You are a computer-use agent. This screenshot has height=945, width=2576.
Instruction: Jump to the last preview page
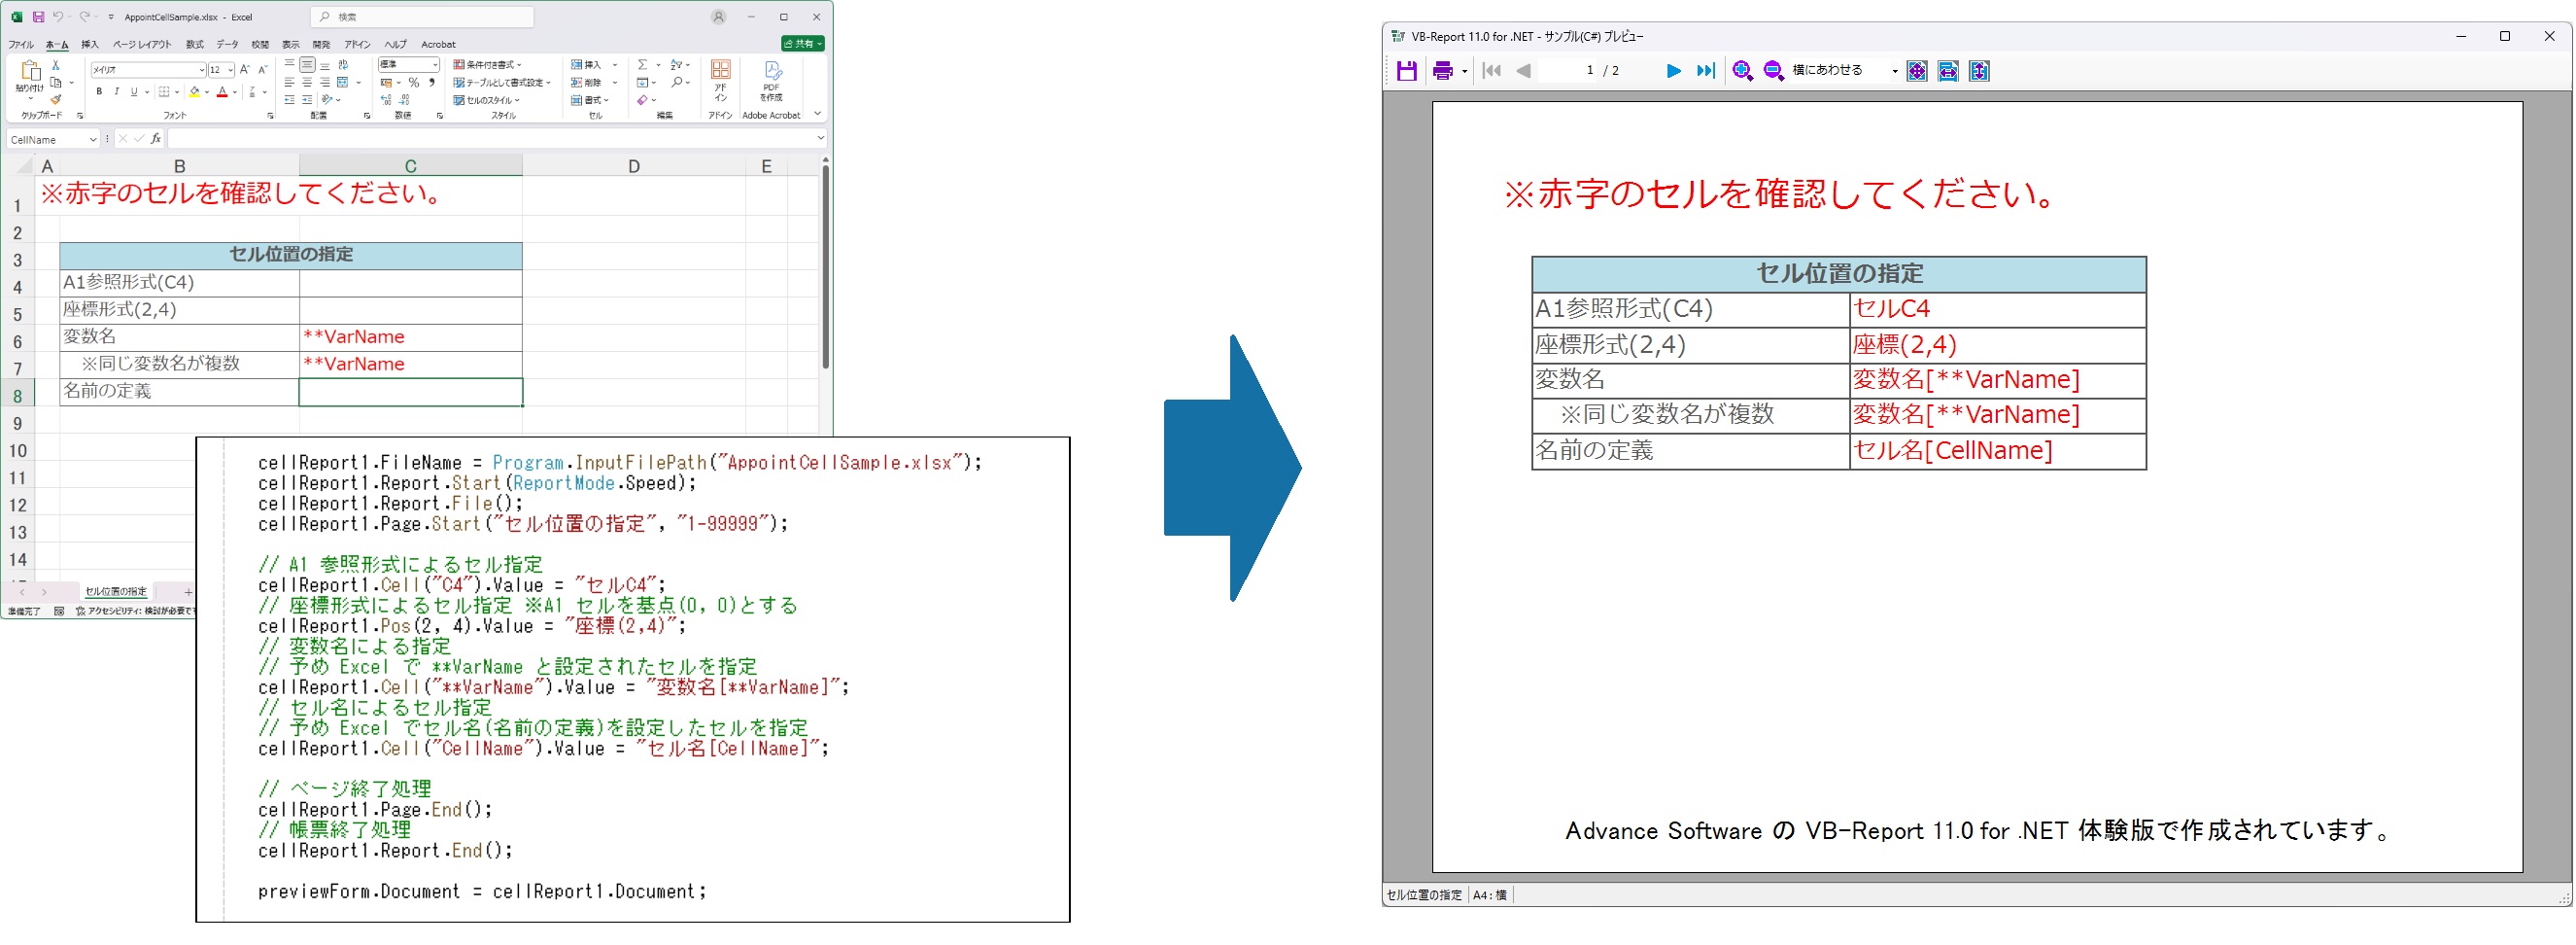coord(1705,71)
